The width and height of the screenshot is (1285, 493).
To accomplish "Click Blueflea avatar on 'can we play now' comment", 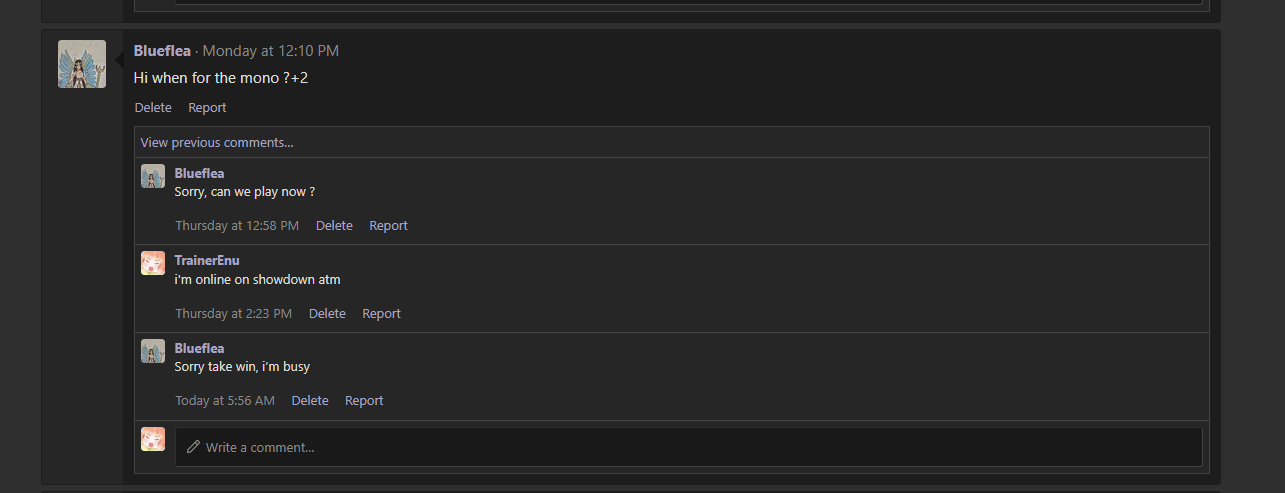I will (x=153, y=176).
